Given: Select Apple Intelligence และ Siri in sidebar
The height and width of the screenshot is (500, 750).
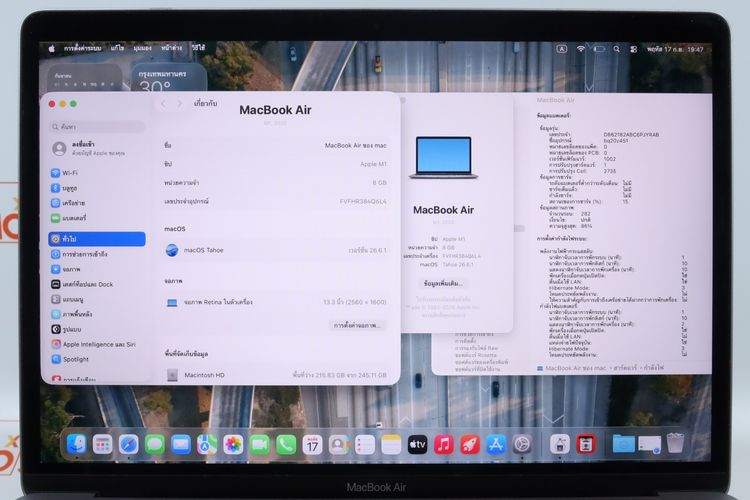Looking at the screenshot, I should coord(97,344).
